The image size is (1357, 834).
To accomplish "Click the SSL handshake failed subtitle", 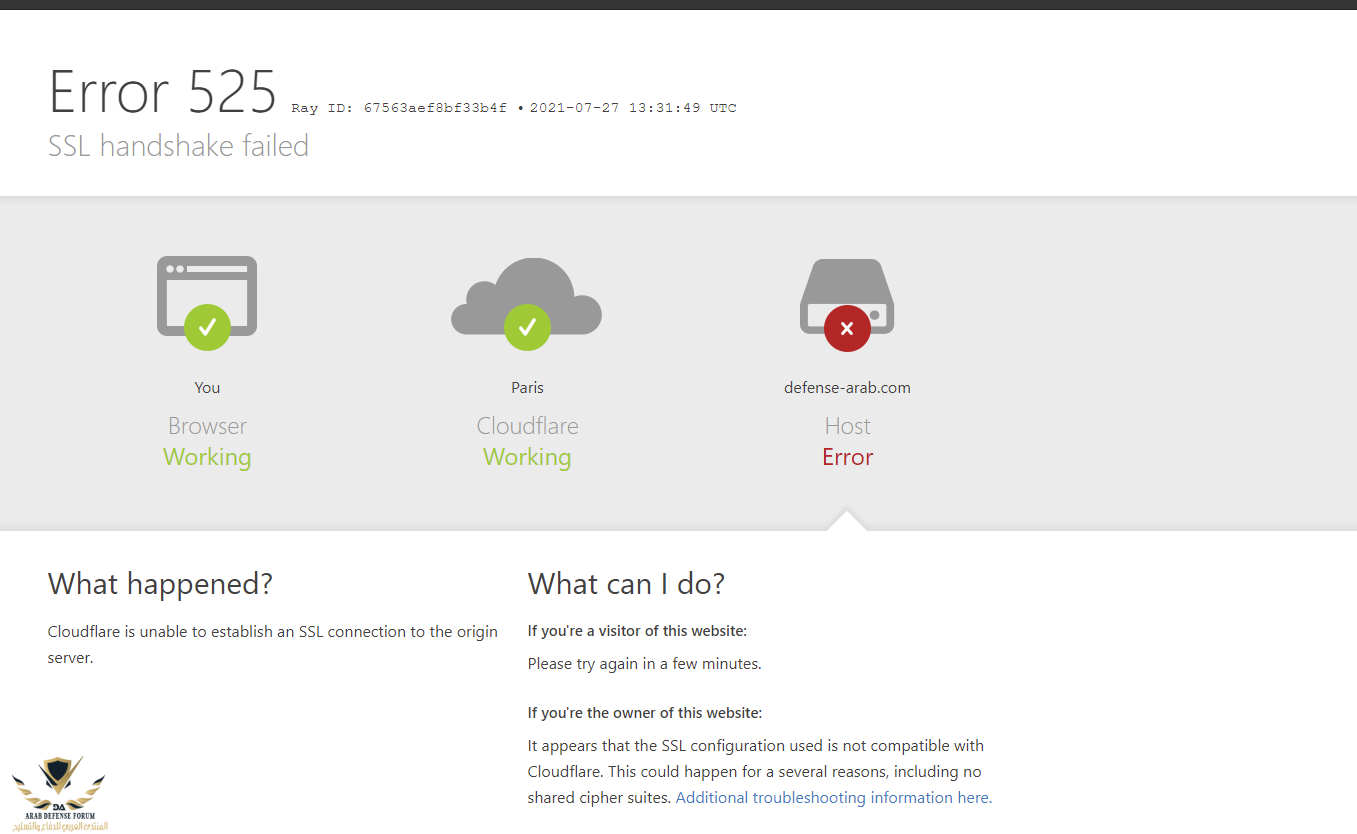I will tap(178, 146).
